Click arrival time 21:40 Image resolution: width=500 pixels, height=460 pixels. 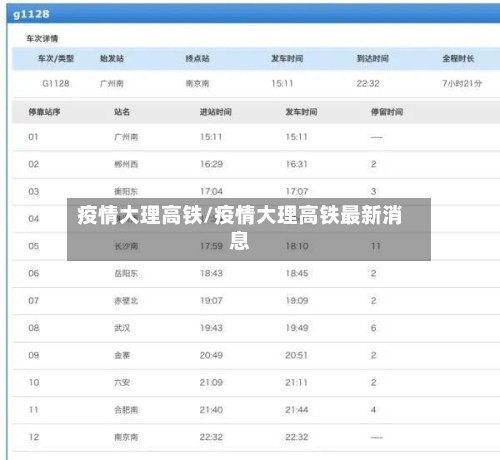pos(211,410)
